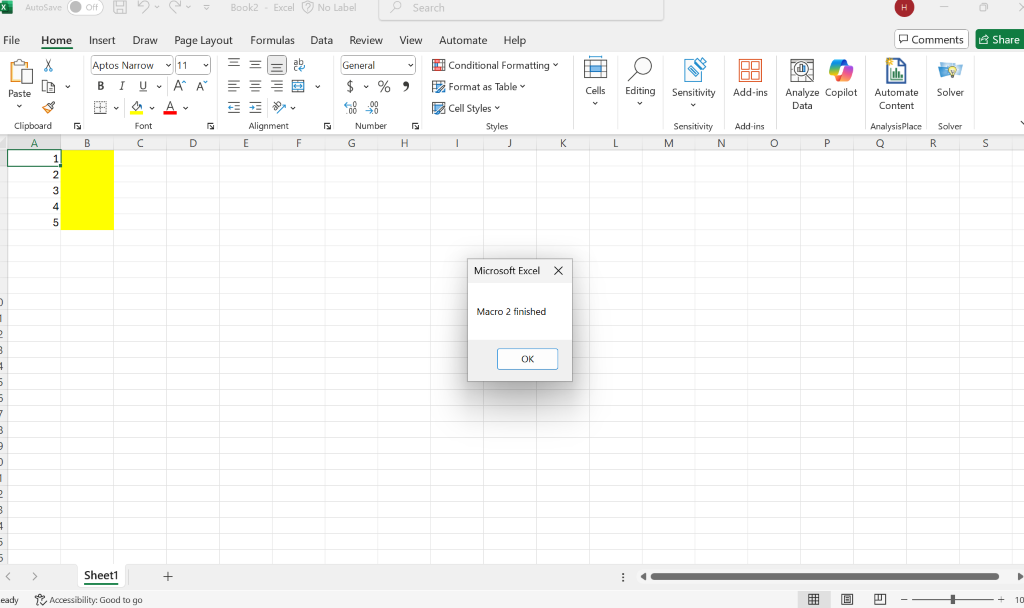This screenshot has width=1024, height=608.
Task: Close the Microsoft Excel message dialog
Action: [x=558, y=270]
